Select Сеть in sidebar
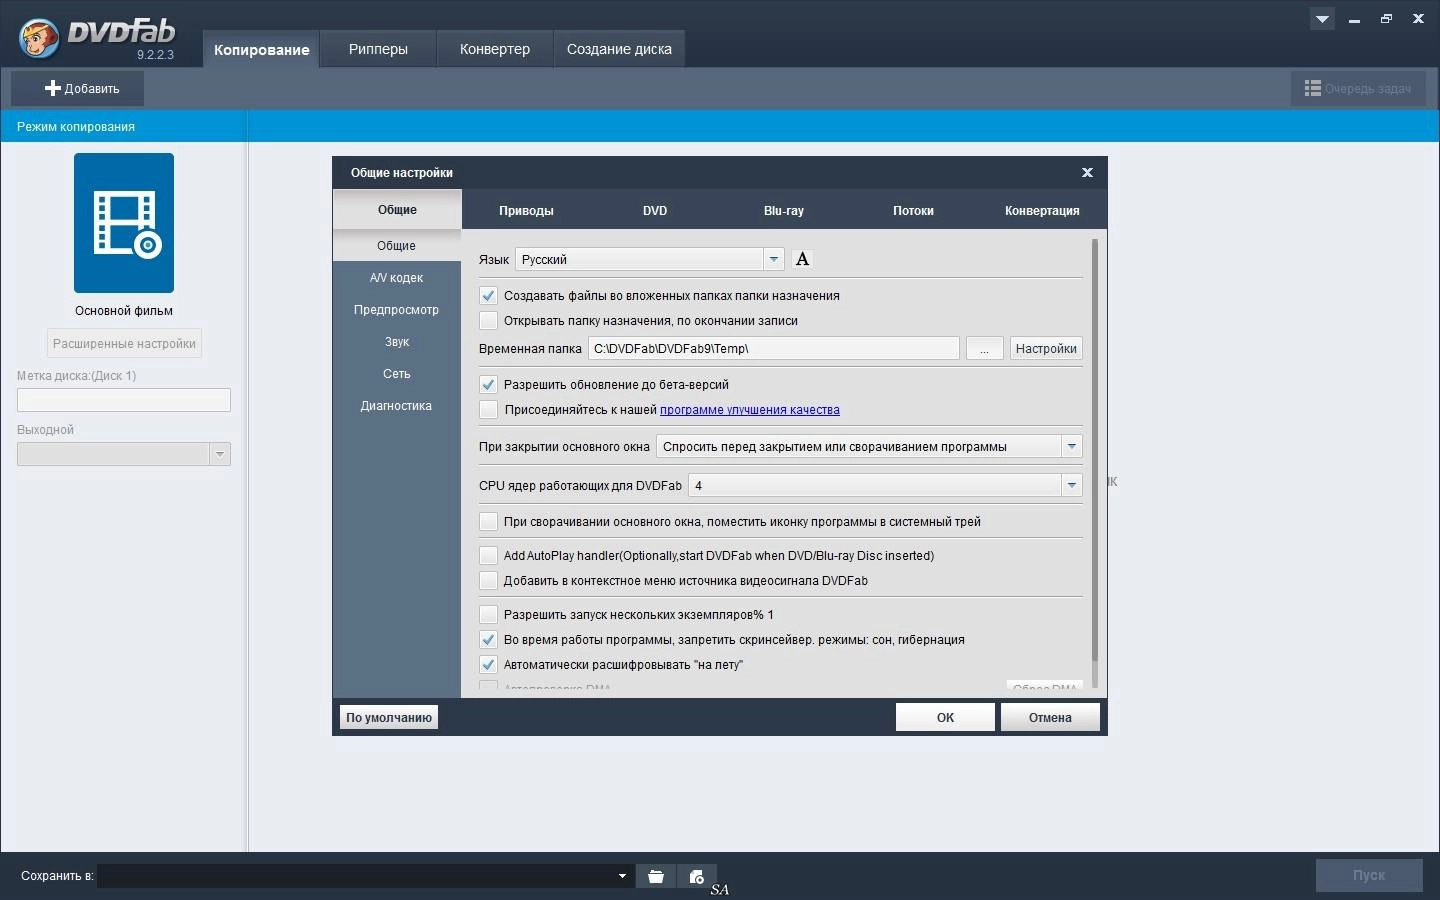The width and height of the screenshot is (1440, 900). [x=396, y=374]
